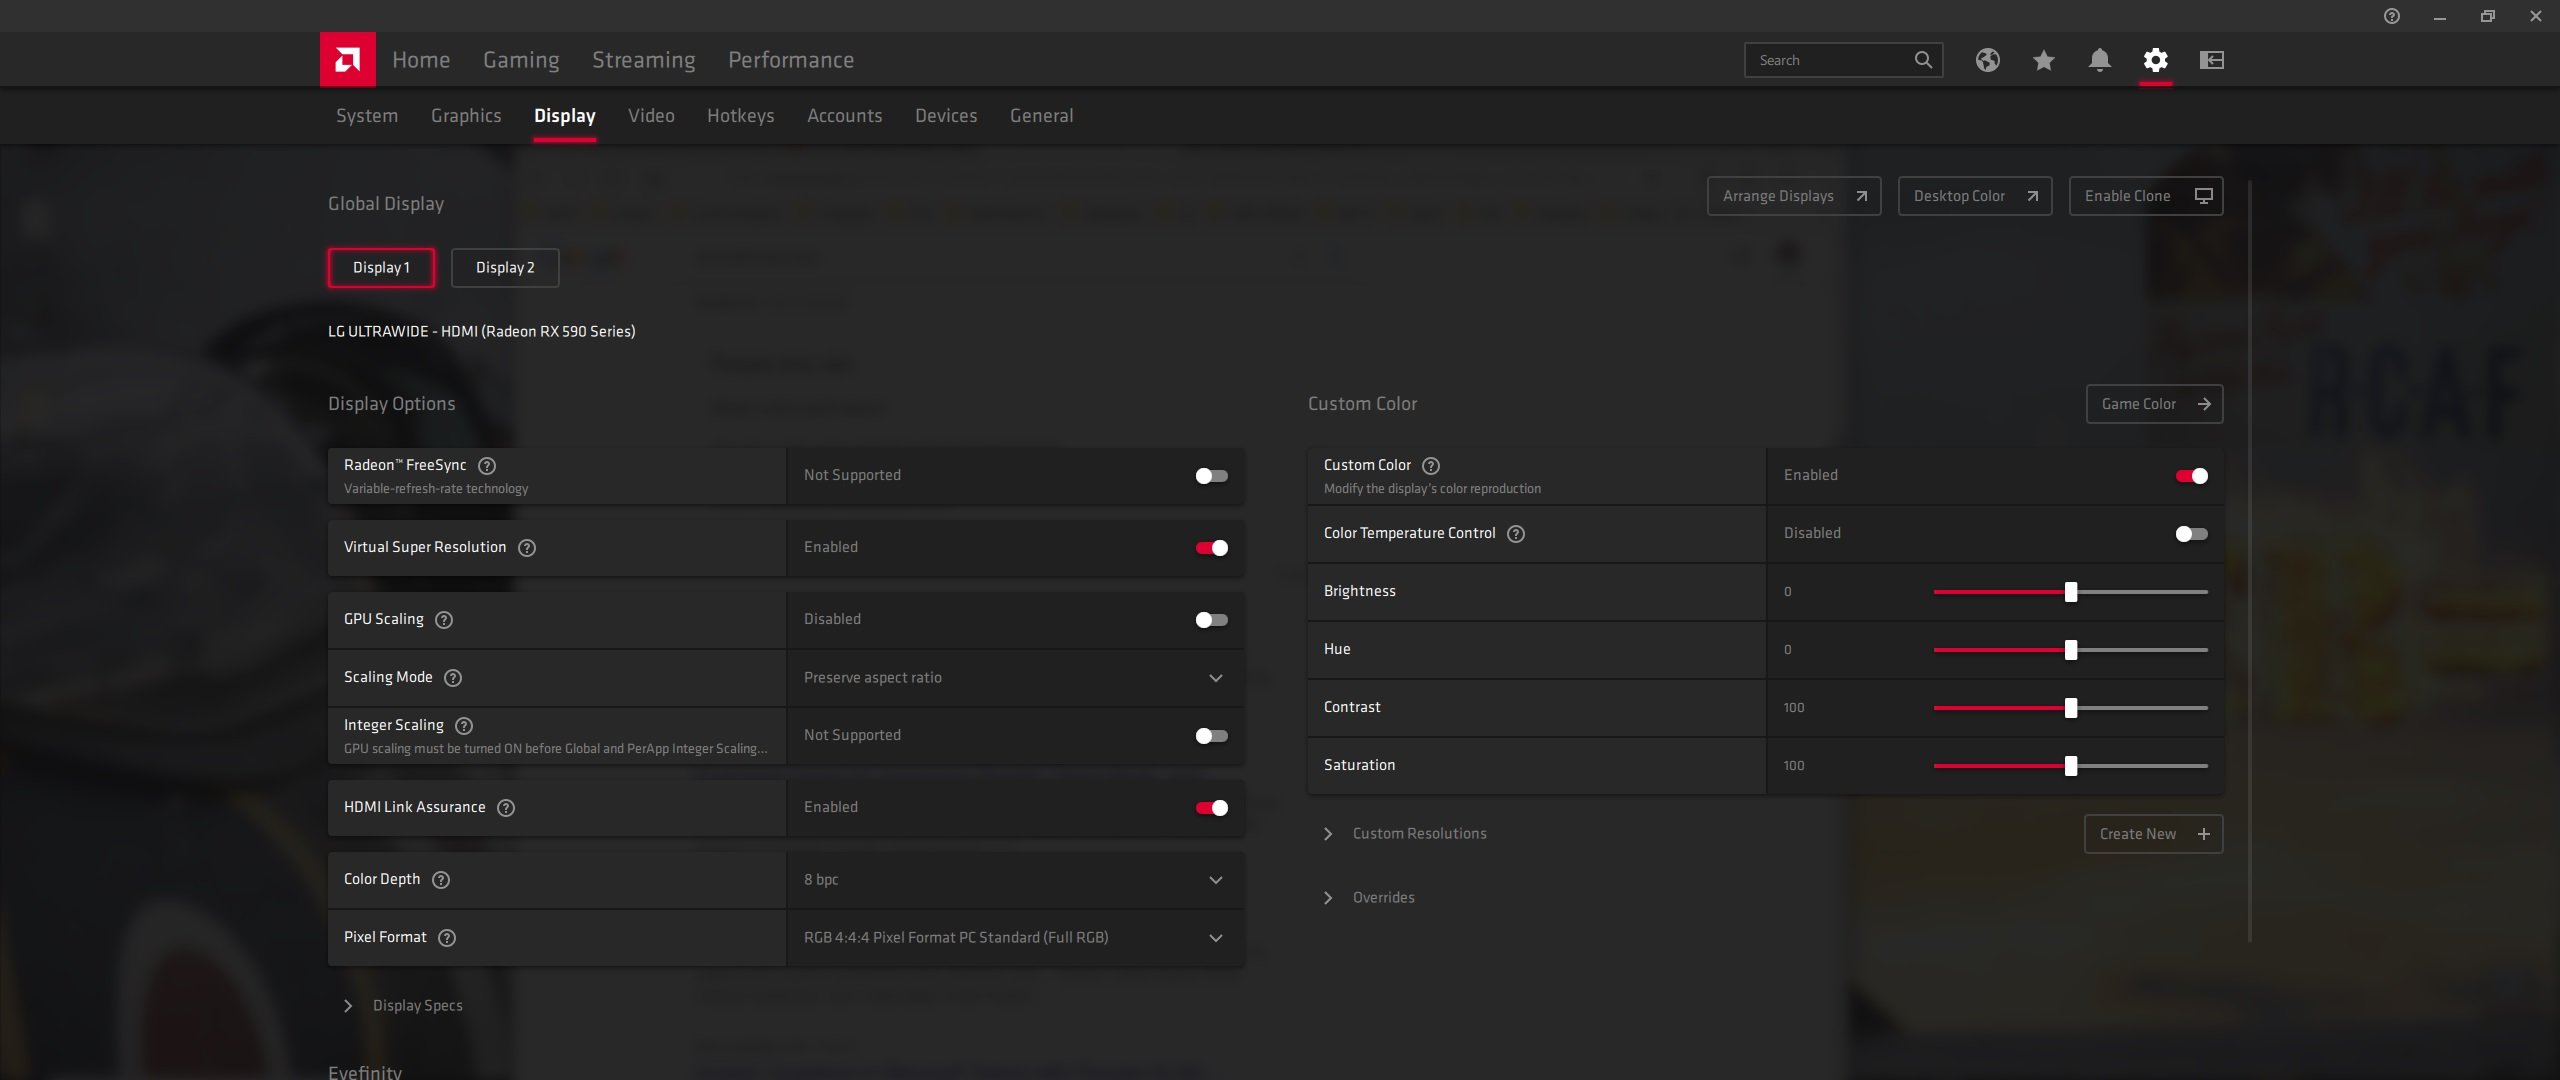Click the Brightness slider handle
2560x1080 pixels.
2071,592
